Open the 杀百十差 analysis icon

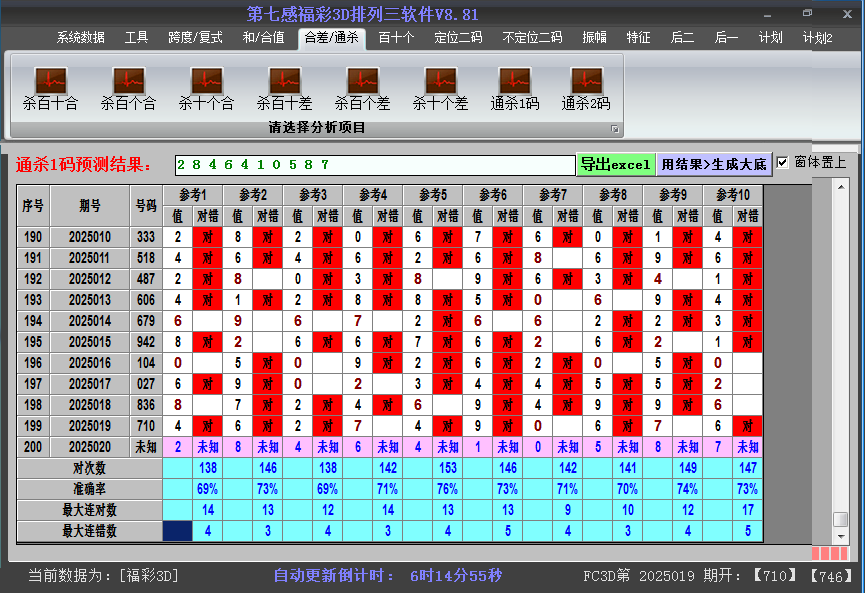coord(285,89)
